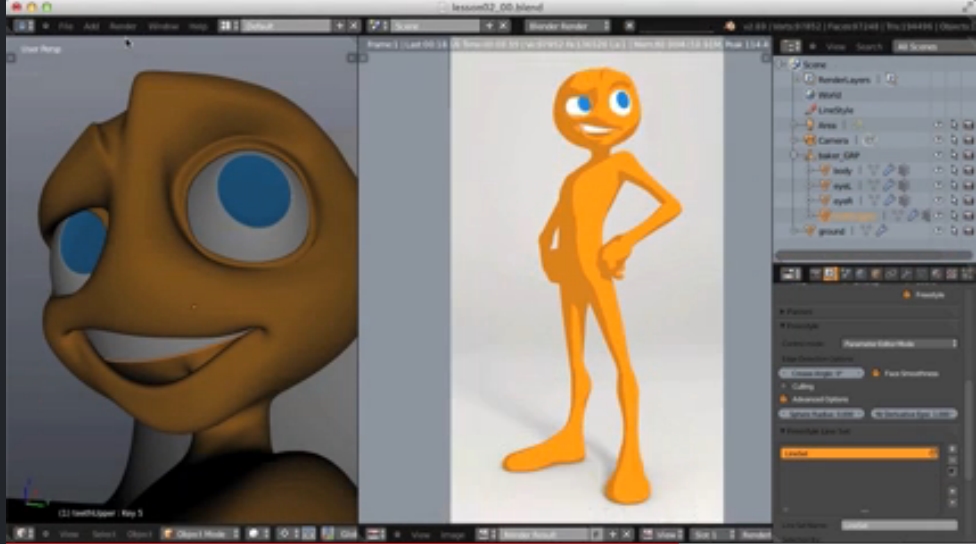Screen dimensions: 976x544
Task: Toggle the Face Smoothness checkbox
Action: pyautogui.click(x=876, y=373)
